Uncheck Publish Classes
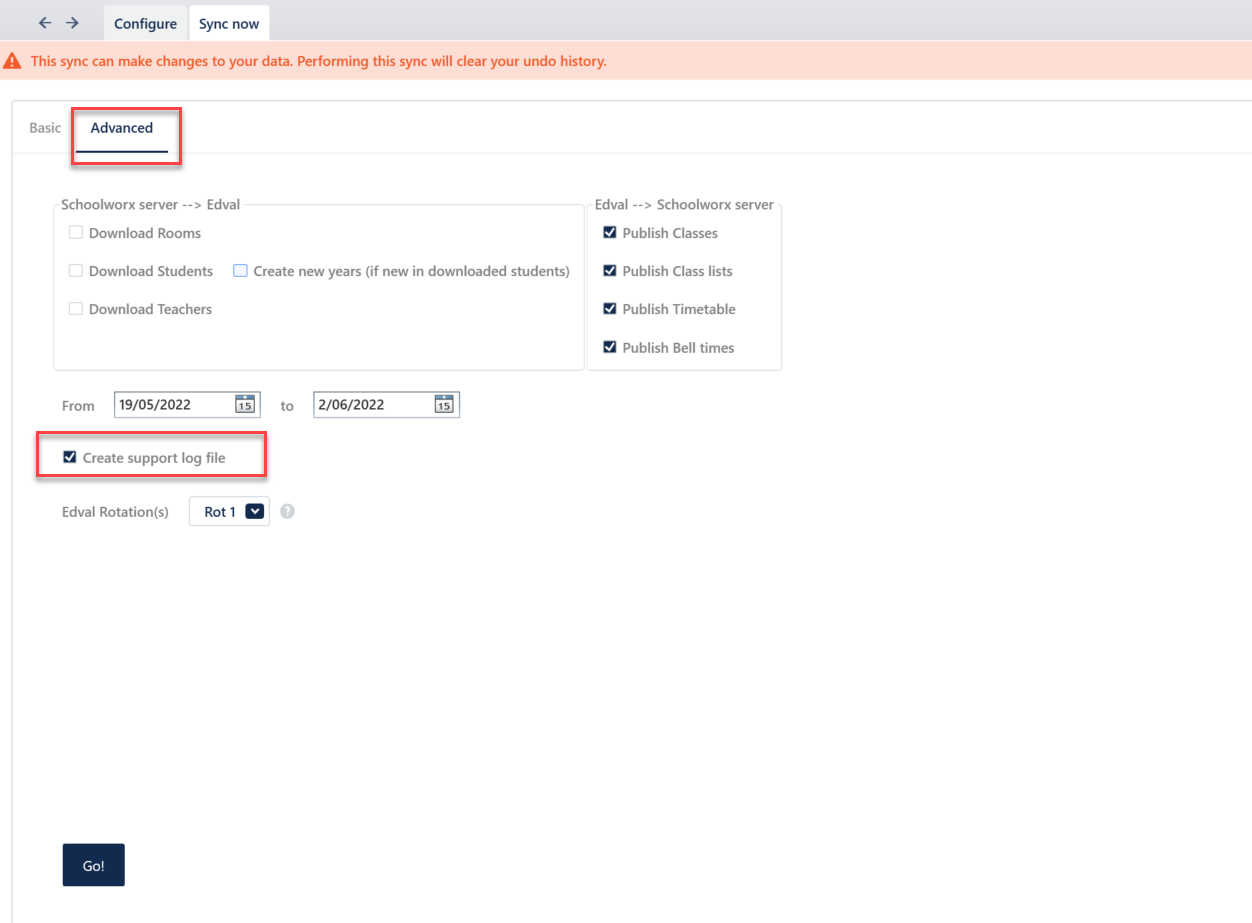The image size is (1252, 923). pyautogui.click(x=610, y=233)
